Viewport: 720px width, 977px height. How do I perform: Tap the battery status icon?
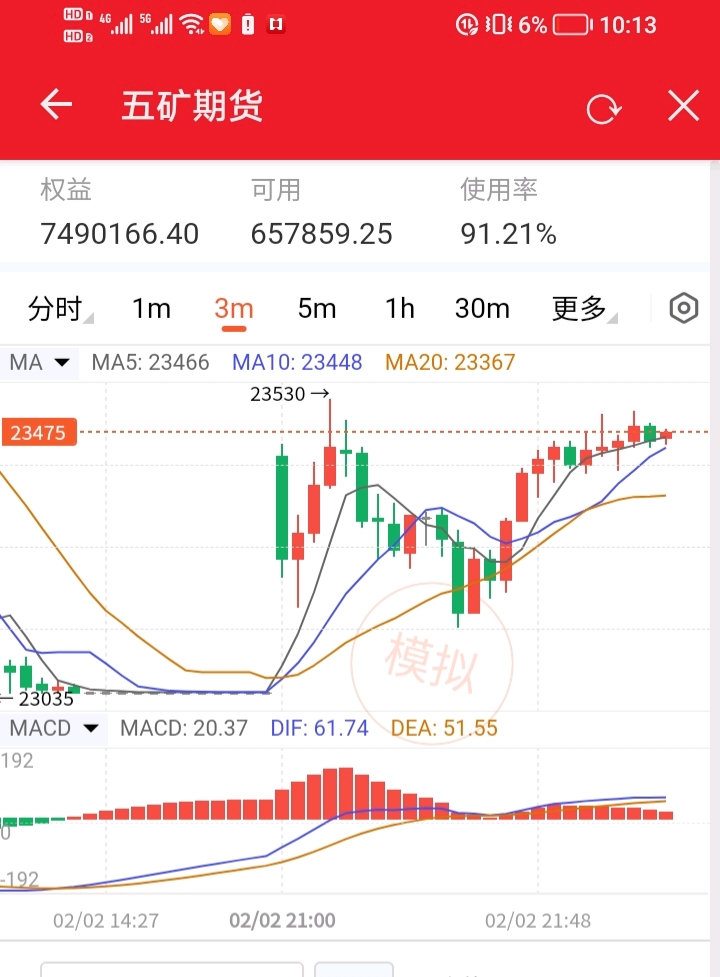(572, 25)
